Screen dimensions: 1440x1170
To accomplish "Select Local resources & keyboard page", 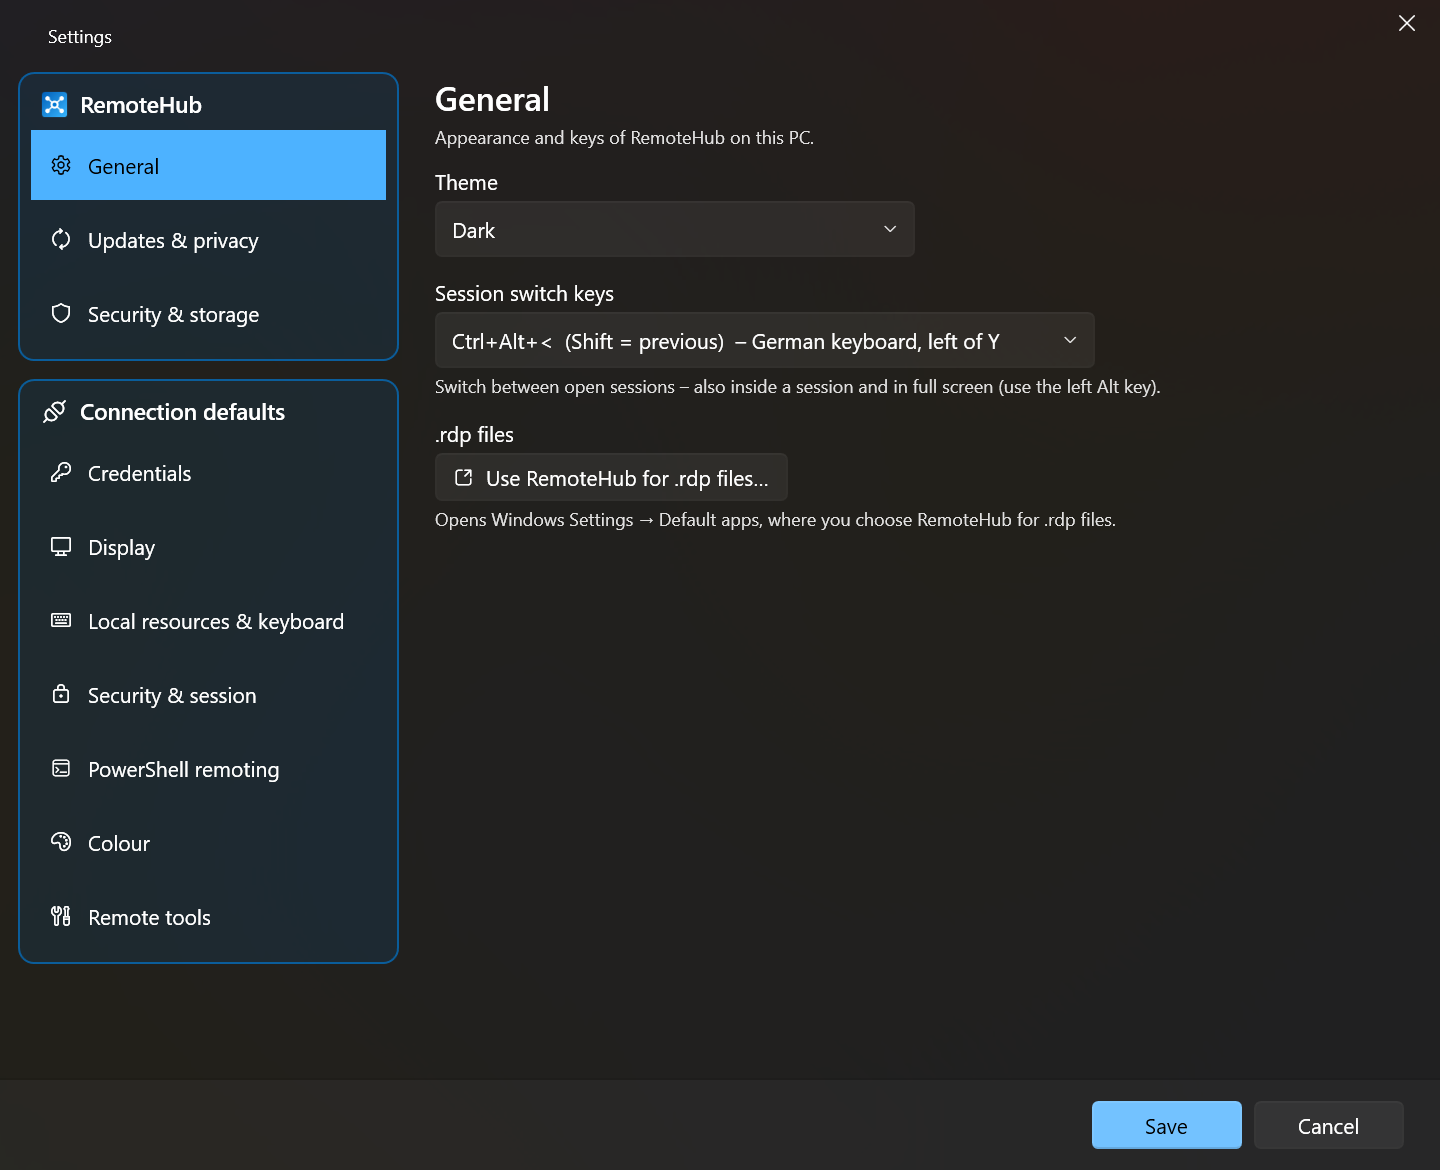I will (x=208, y=621).
